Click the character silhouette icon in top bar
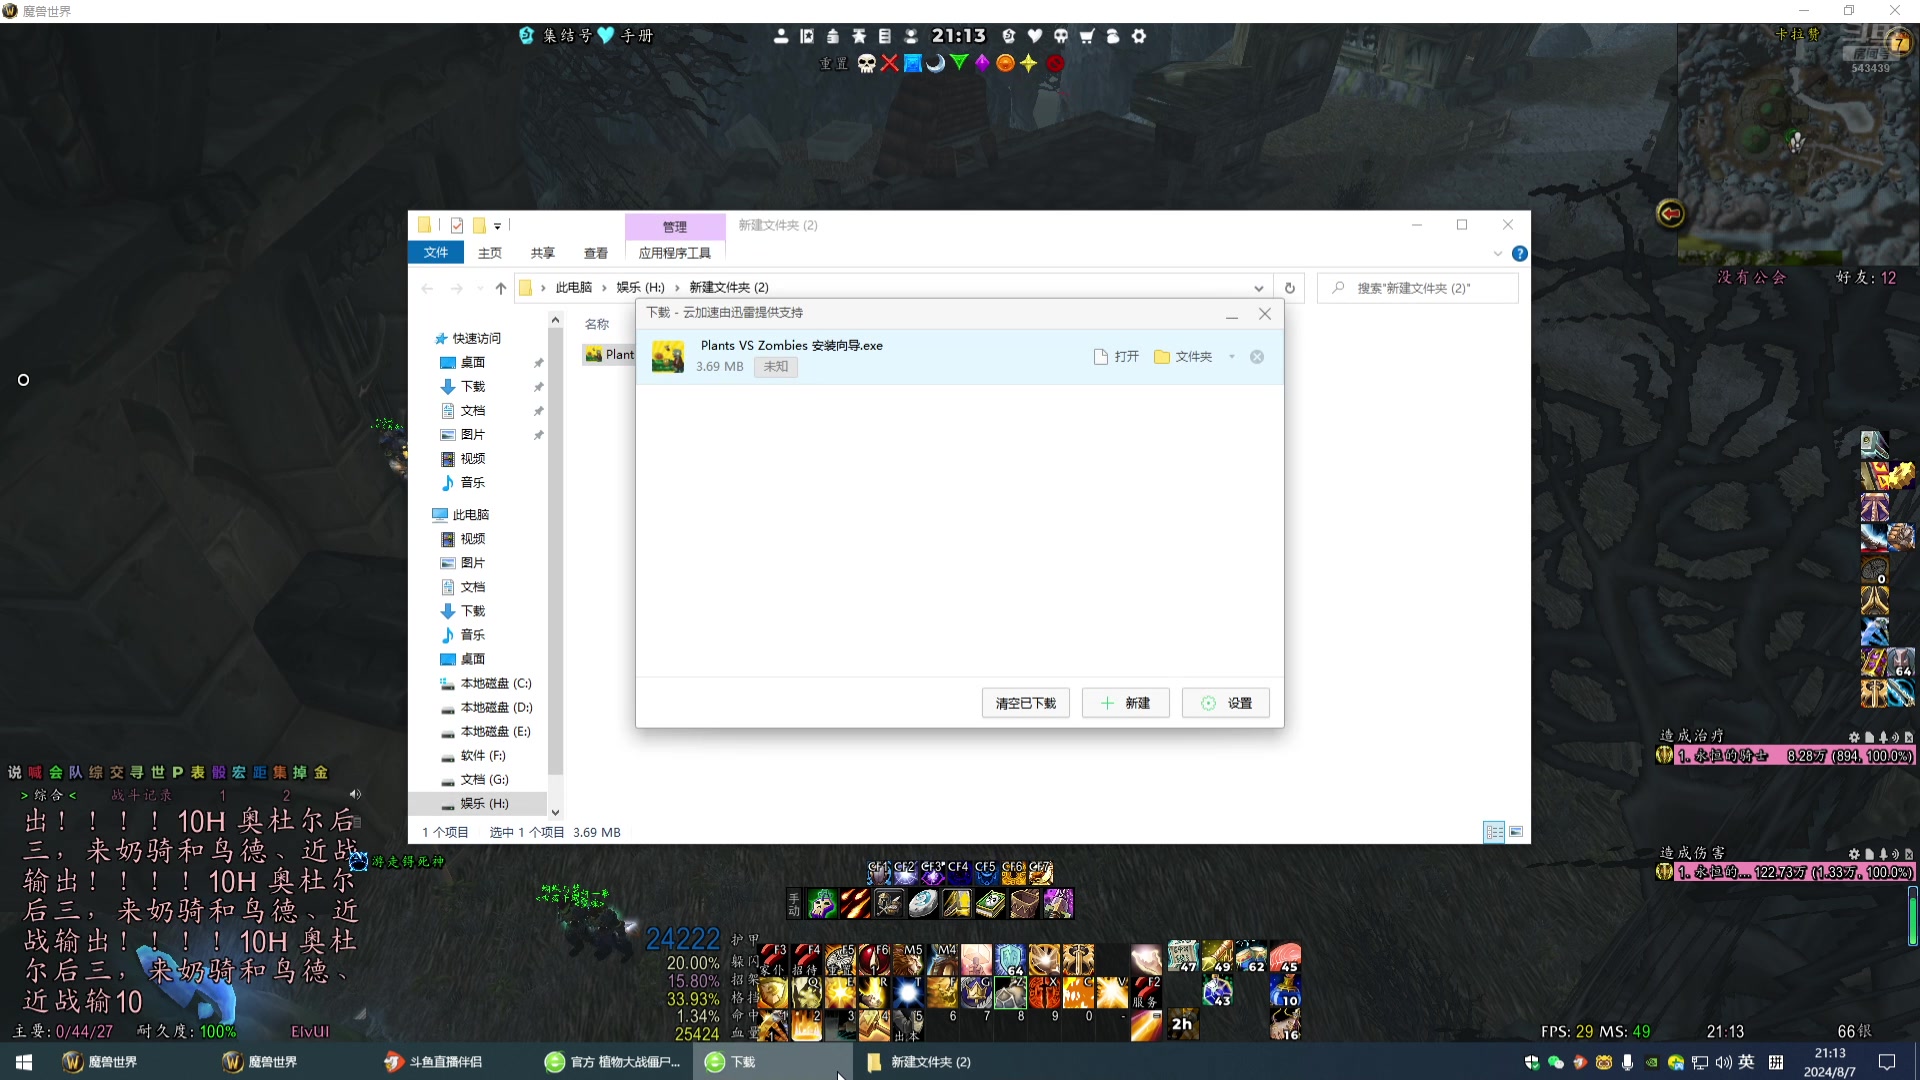 (x=781, y=36)
